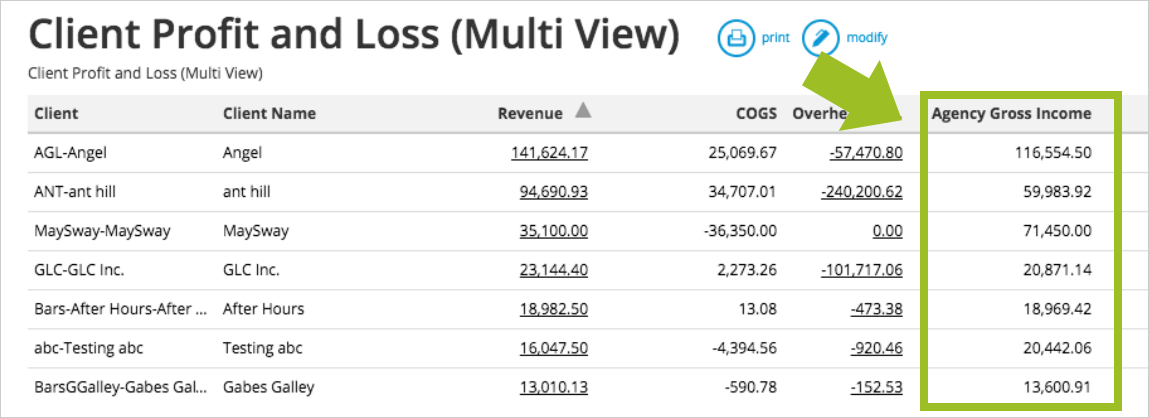This screenshot has width=1149, height=418.
Task: Open ant hill revenue 94,690.93
Action: 553,192
